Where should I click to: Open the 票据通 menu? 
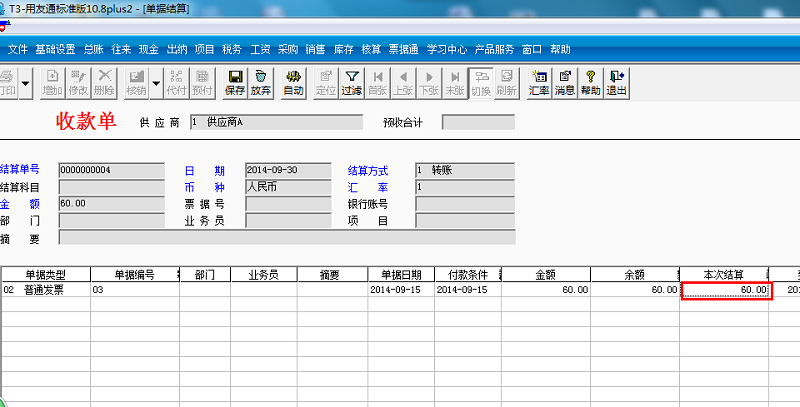click(404, 49)
